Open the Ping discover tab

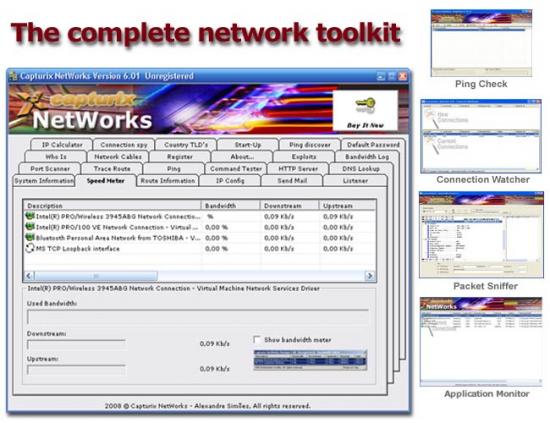310,145
